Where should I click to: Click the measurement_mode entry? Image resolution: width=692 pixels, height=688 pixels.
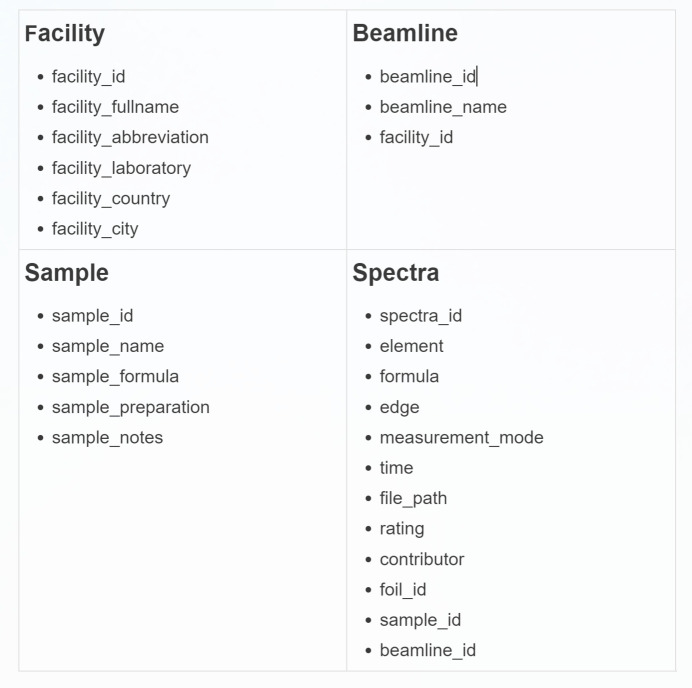[x=461, y=438]
